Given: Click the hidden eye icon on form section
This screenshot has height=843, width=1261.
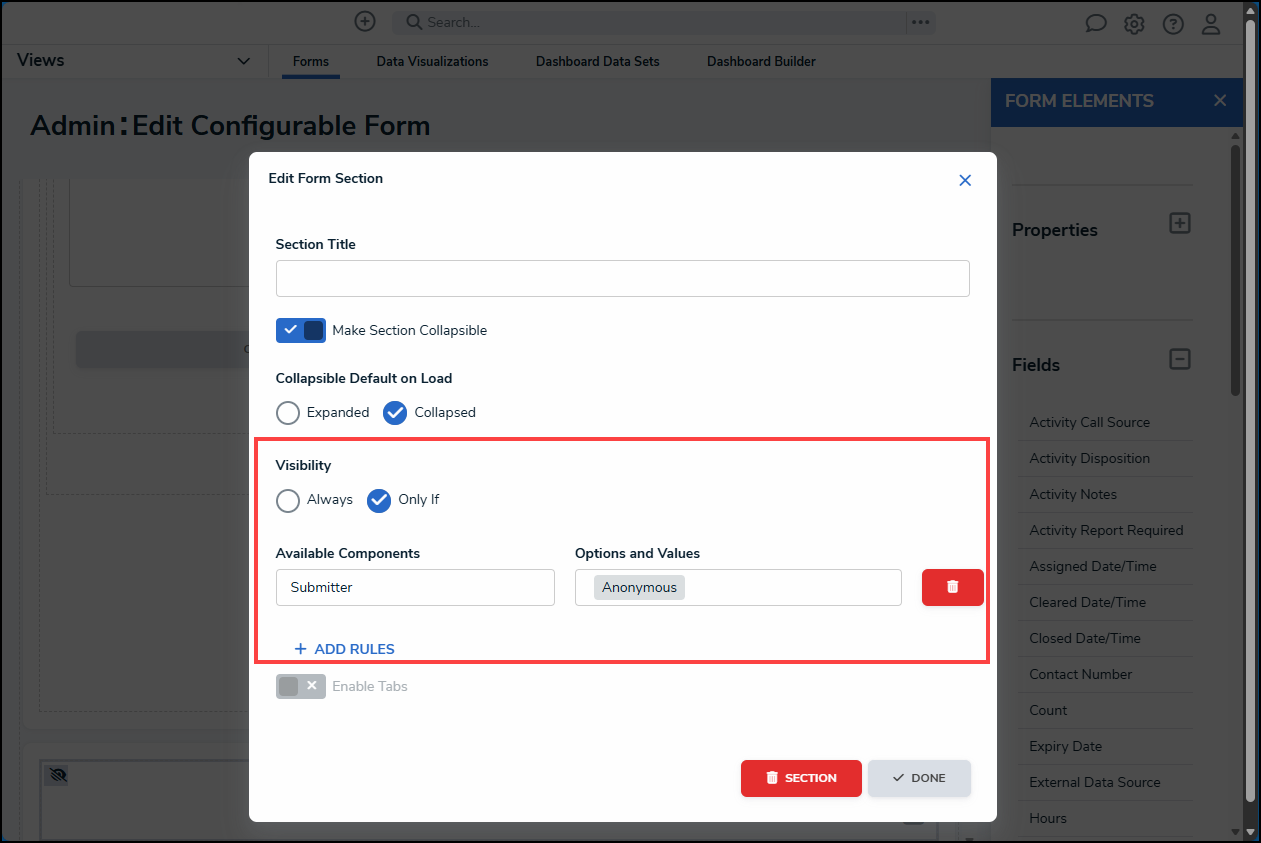Looking at the screenshot, I should pos(57,775).
